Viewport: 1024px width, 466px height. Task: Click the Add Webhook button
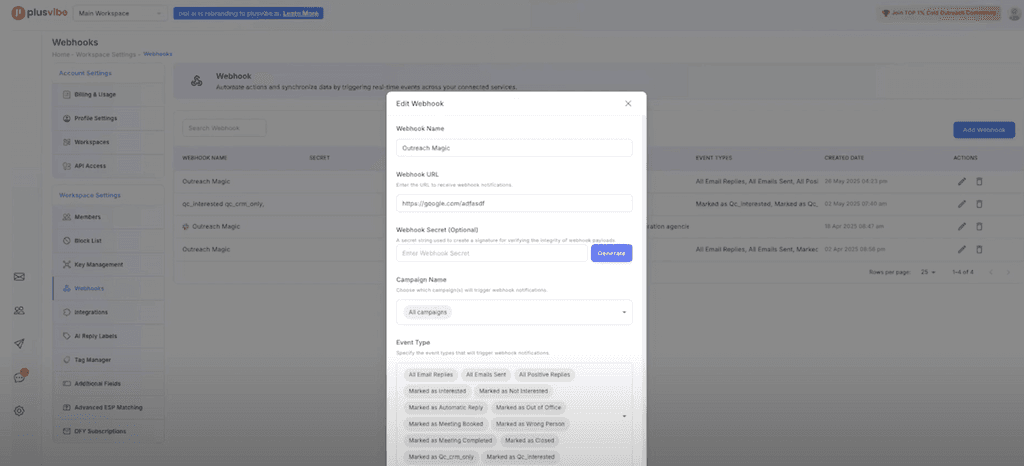[984, 129]
